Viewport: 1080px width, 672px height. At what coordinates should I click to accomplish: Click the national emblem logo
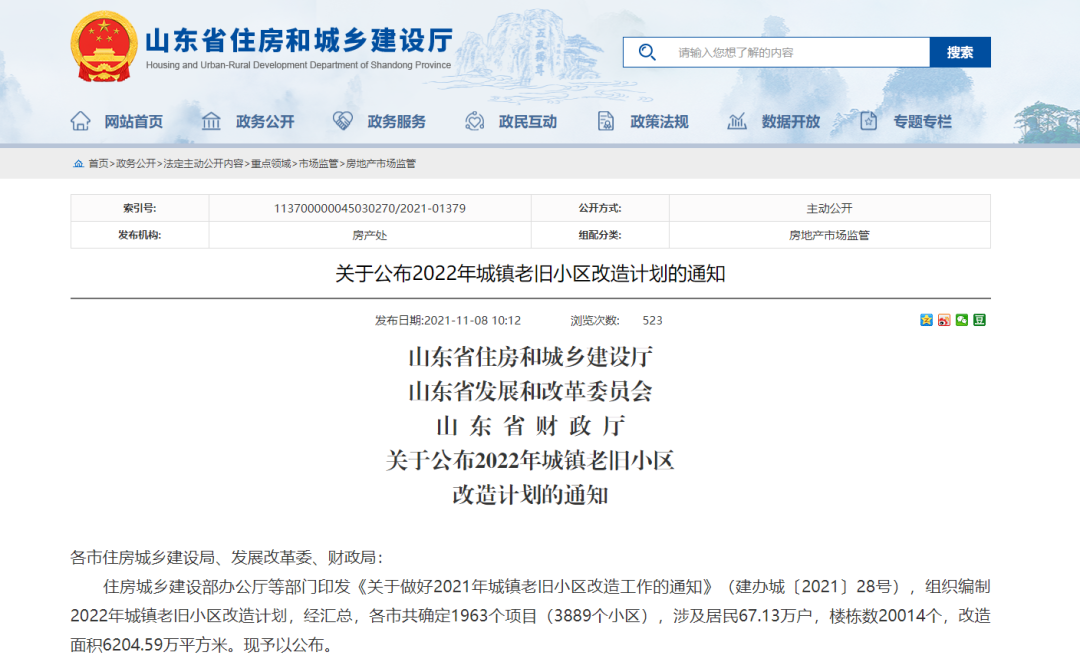coord(103,47)
